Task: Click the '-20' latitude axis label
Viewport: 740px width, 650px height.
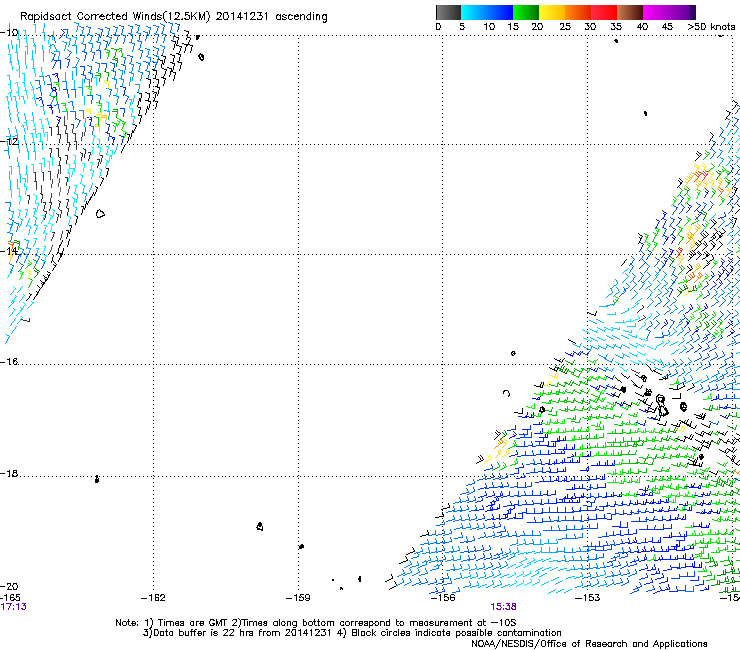Action: 9,586
